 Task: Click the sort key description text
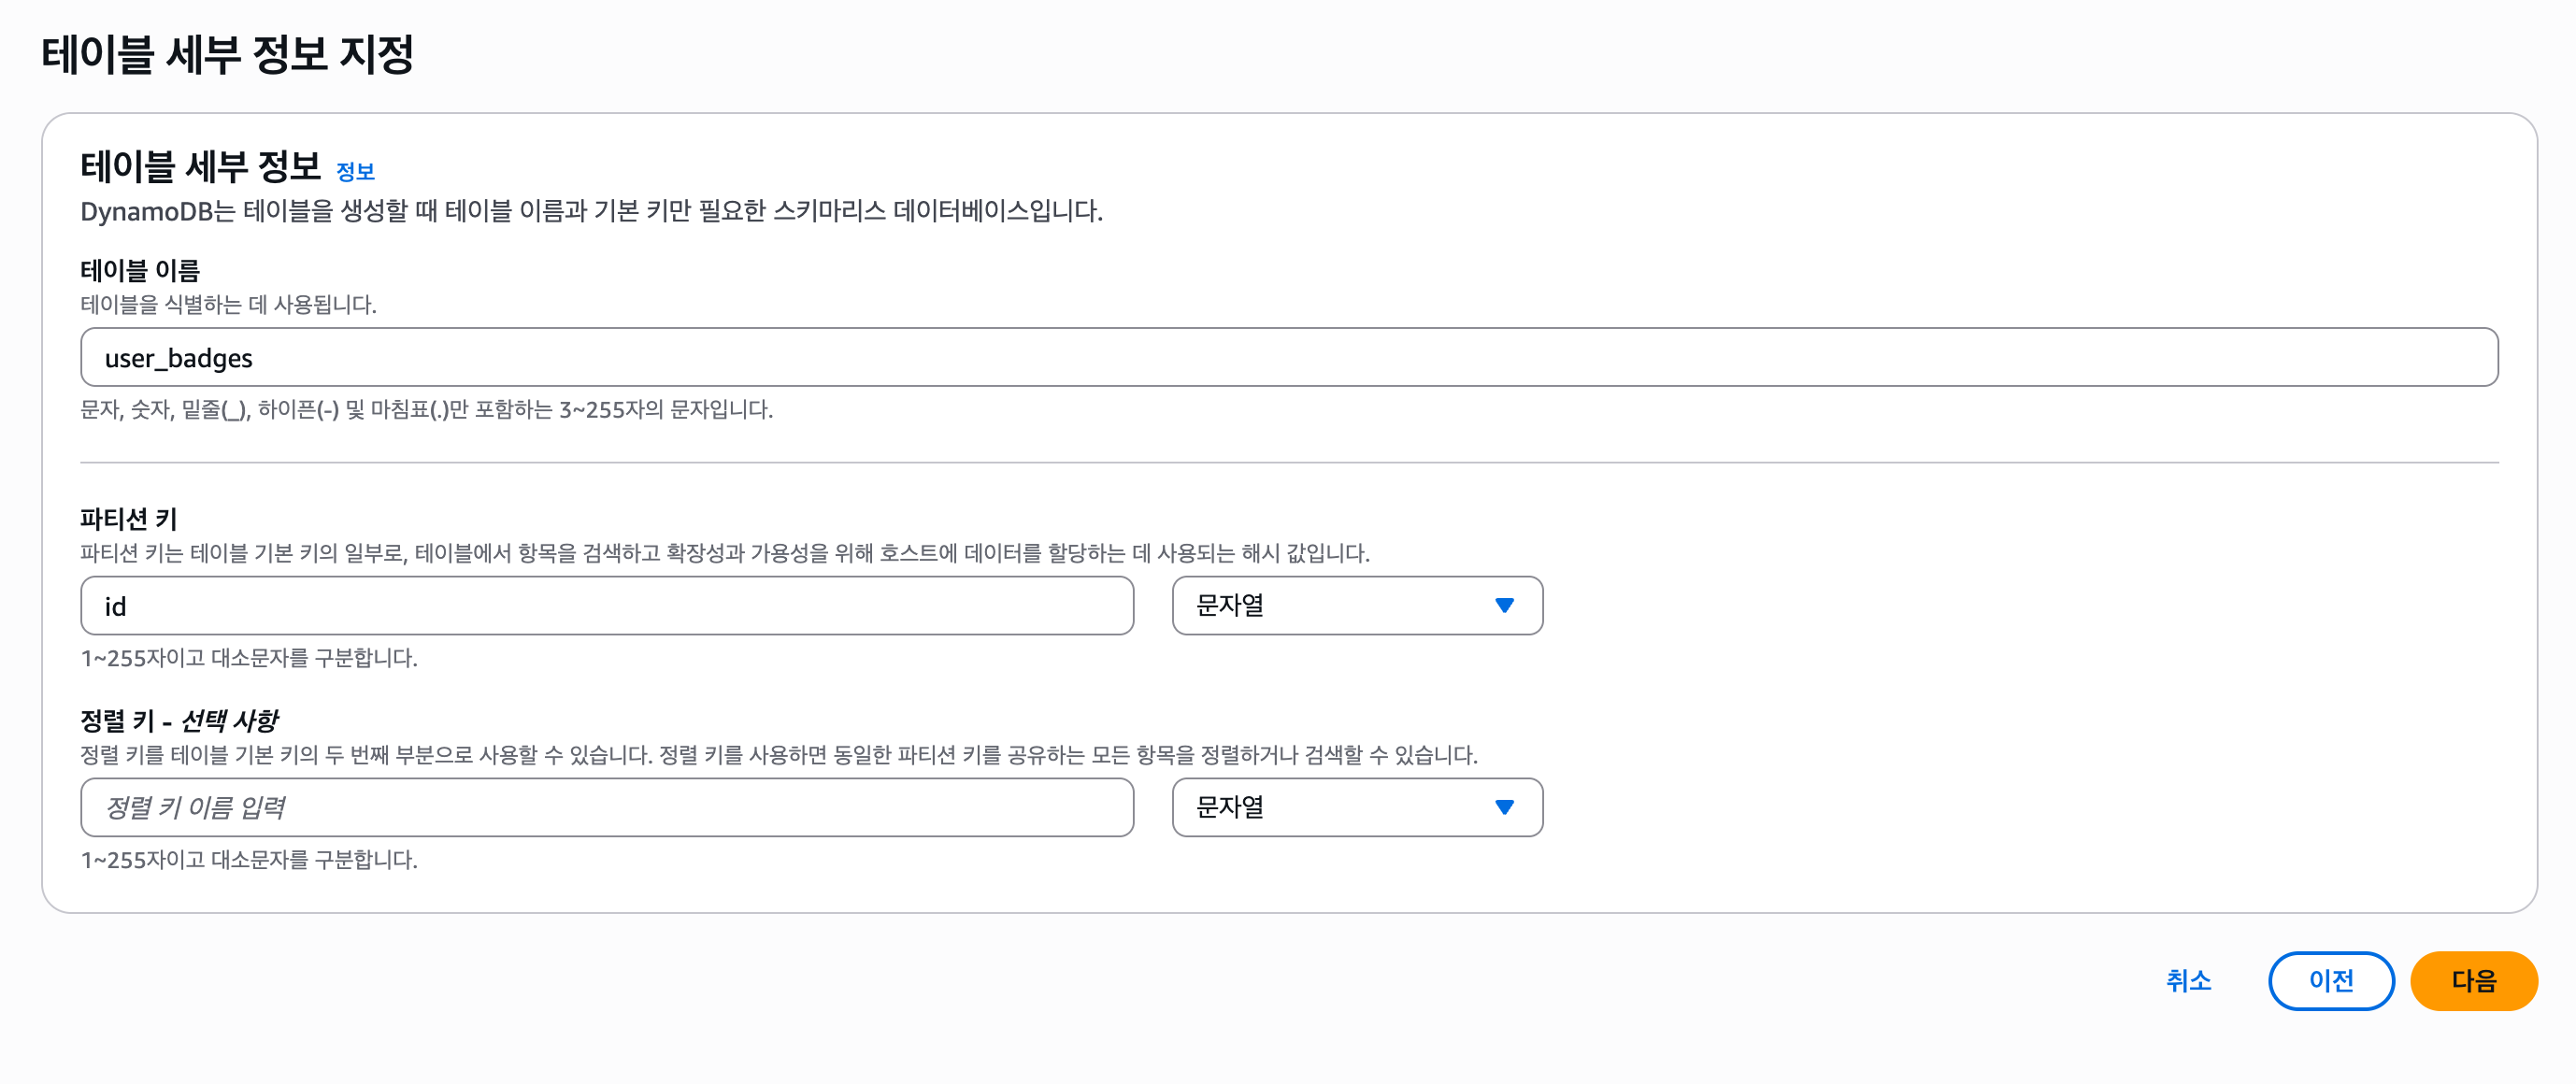tap(778, 755)
